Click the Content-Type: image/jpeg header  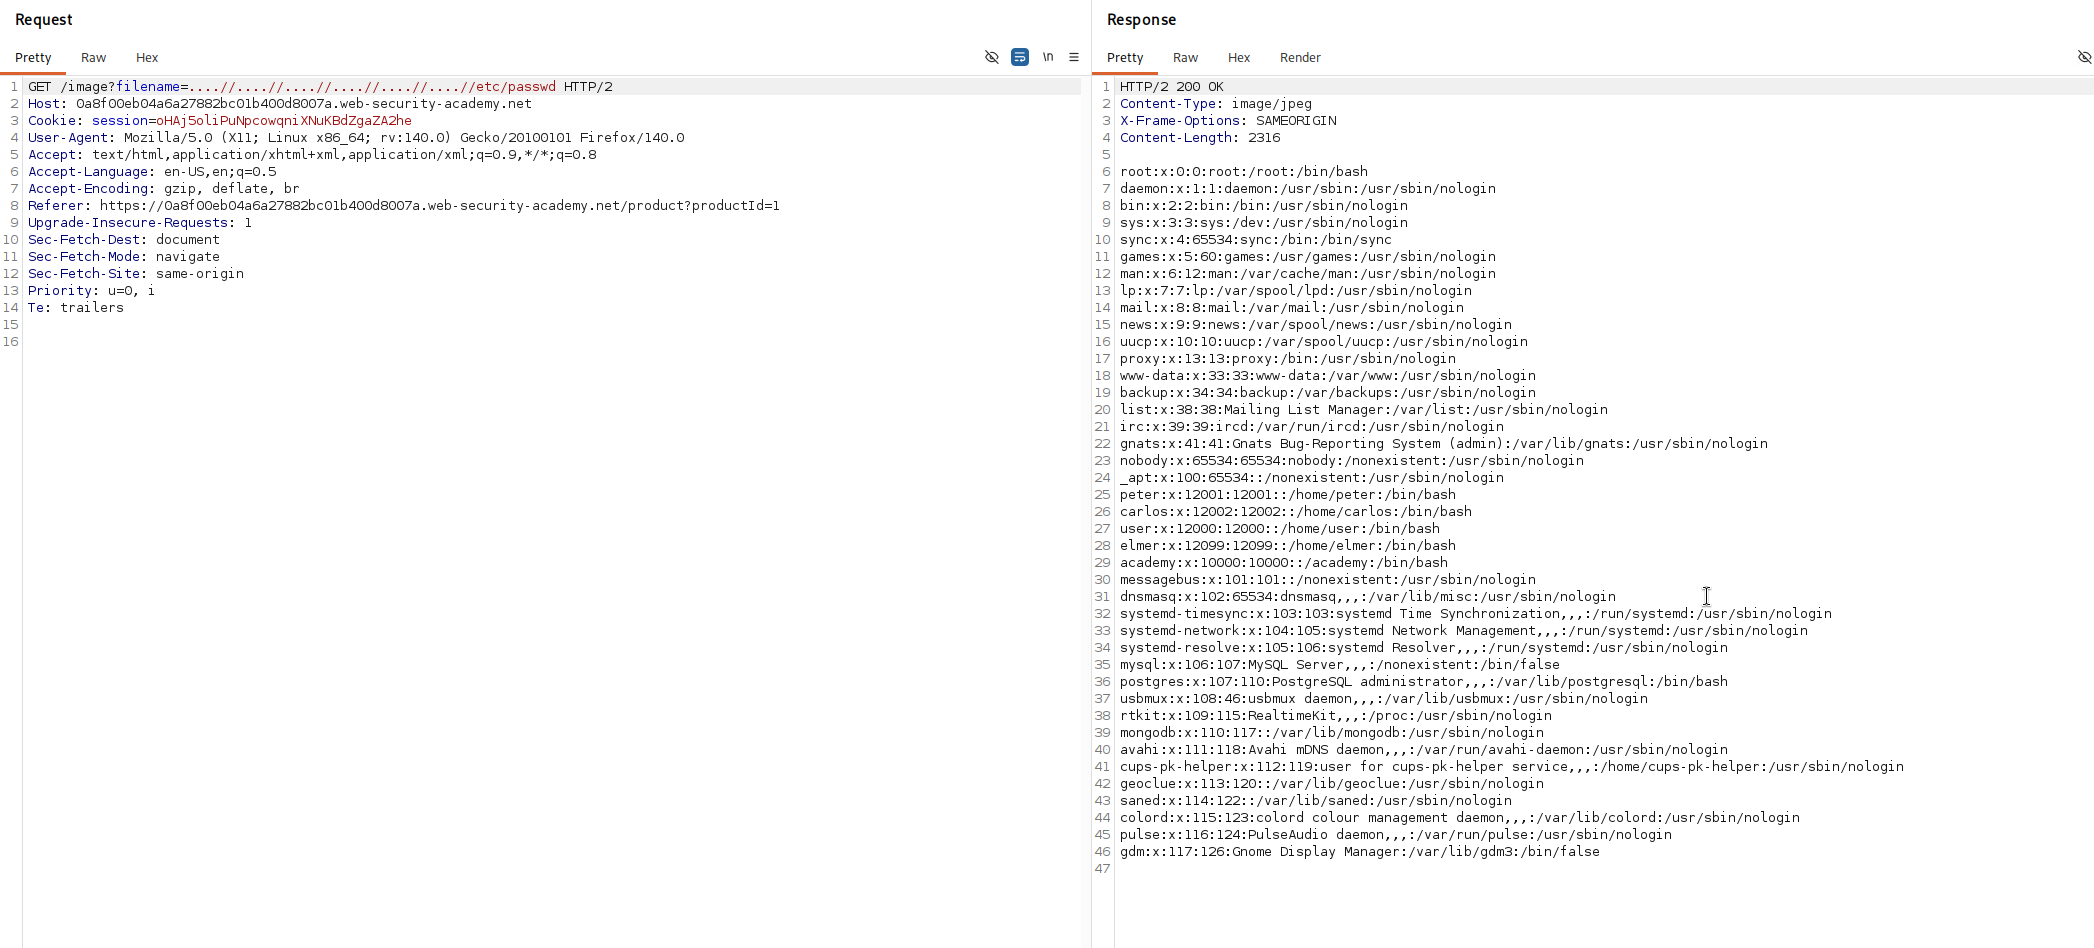[1216, 104]
